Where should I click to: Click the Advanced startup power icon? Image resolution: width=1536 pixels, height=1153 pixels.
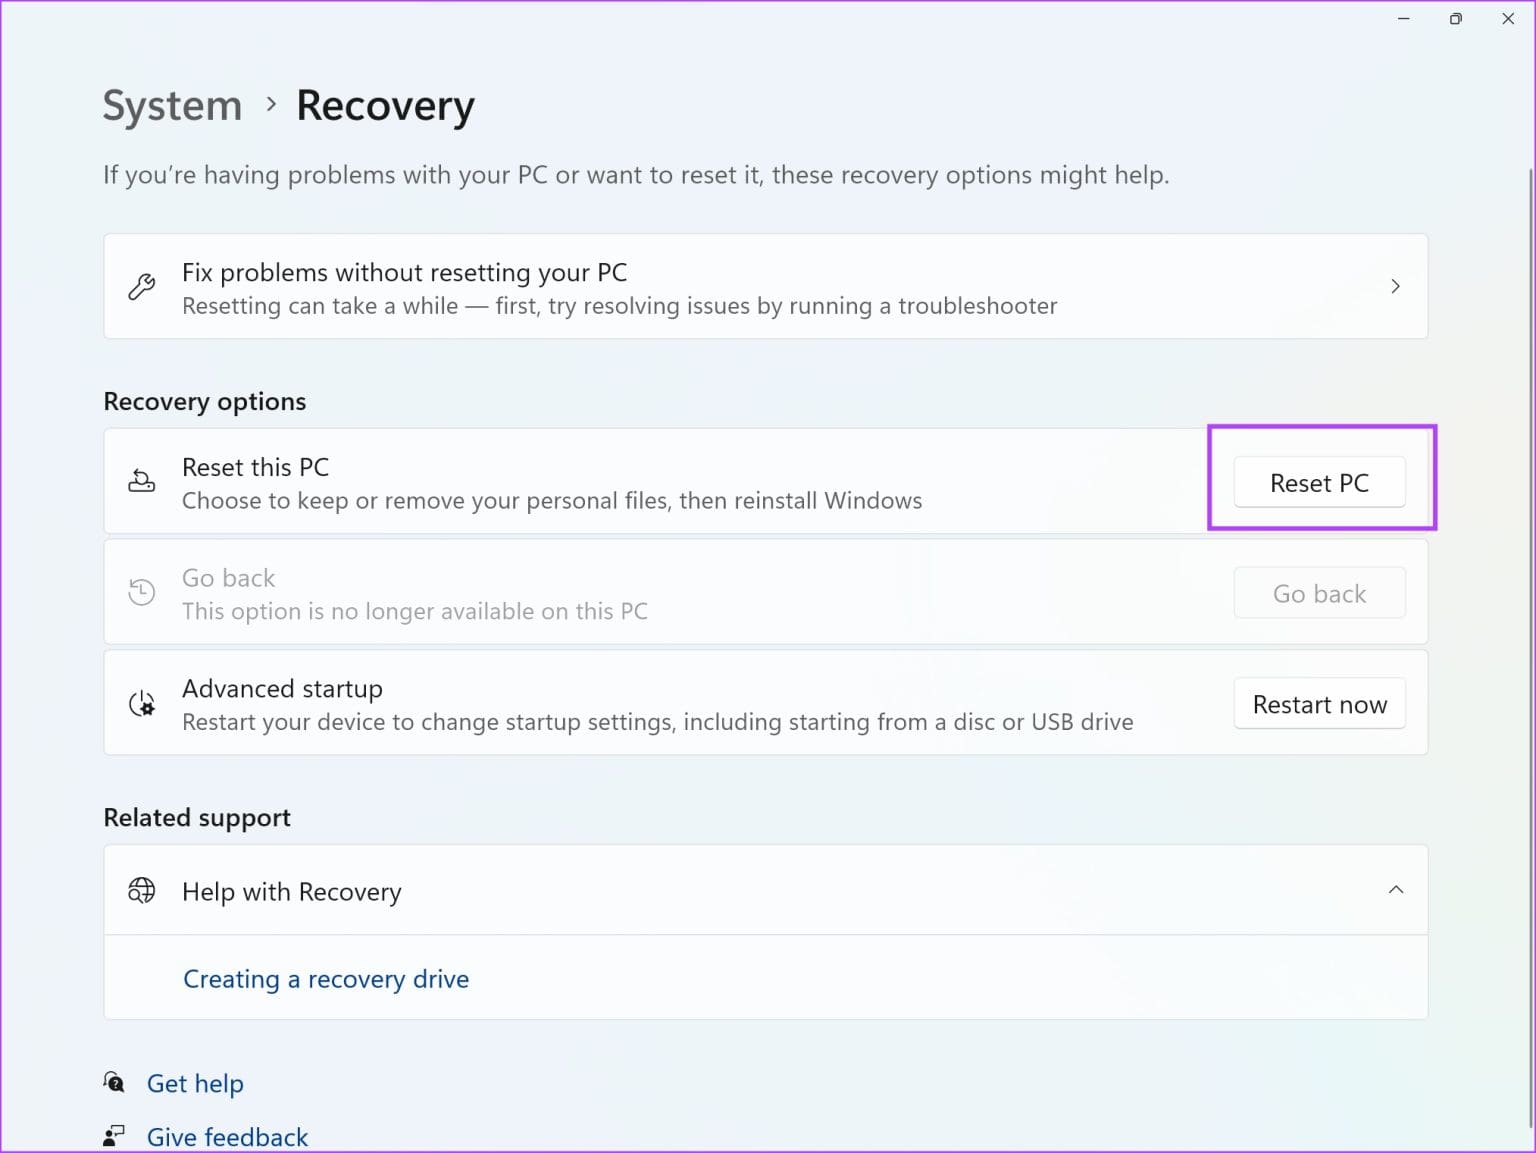pos(141,703)
